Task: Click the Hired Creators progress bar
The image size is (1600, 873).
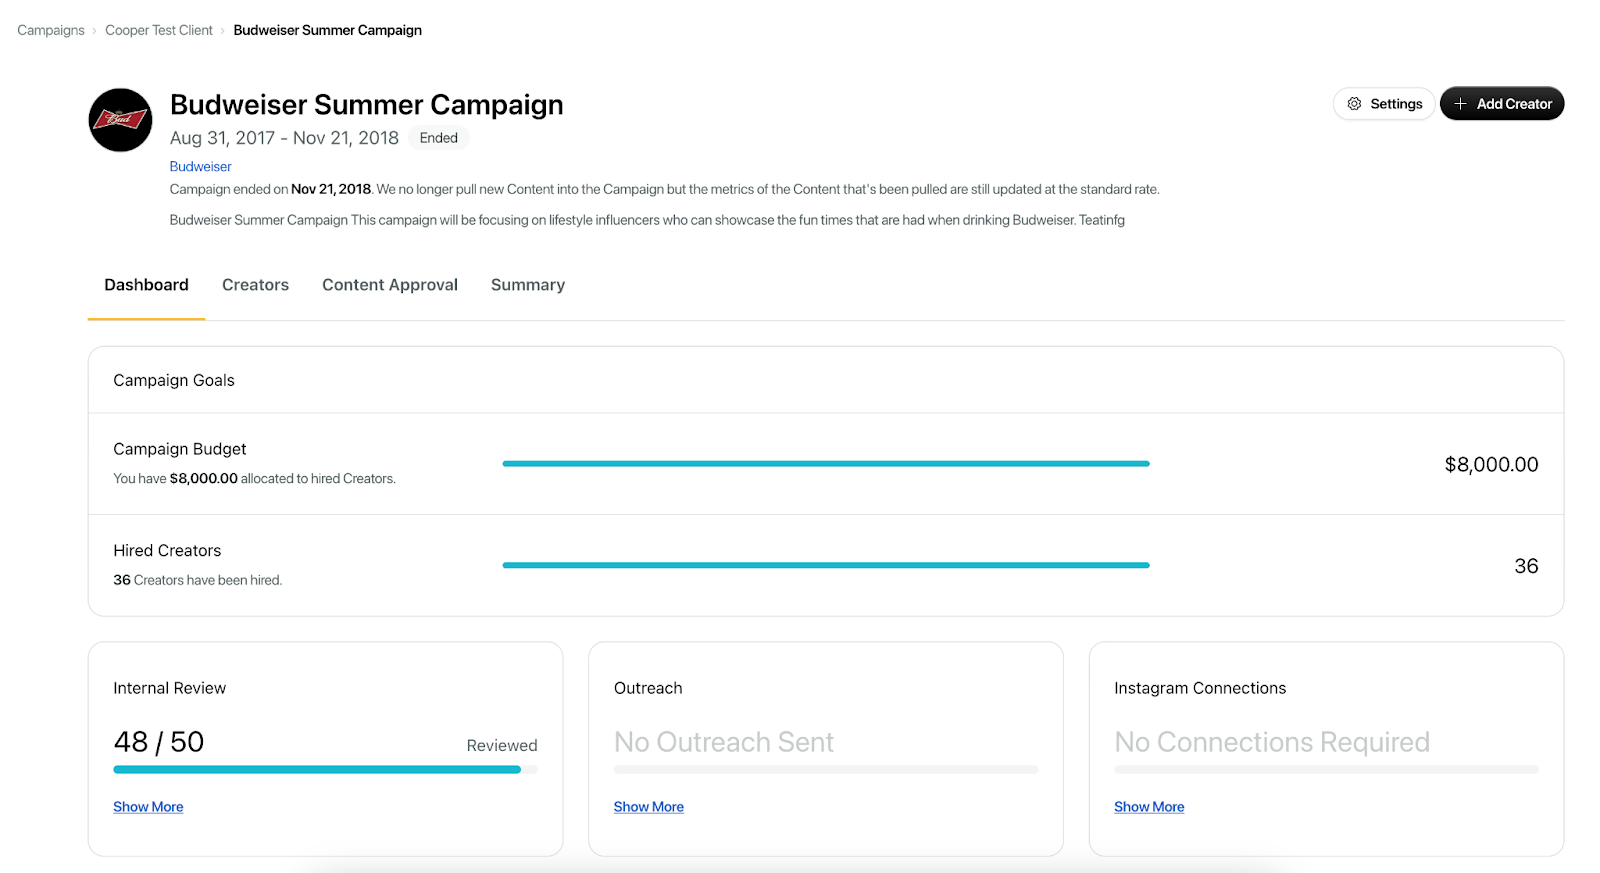Action: 826,565
